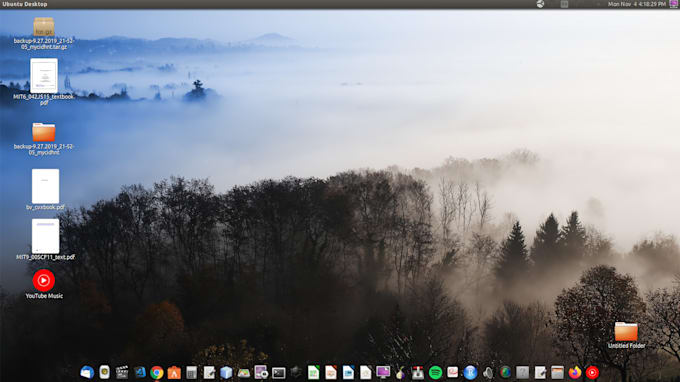680x382 pixels.
Task: Click the white tray indicator icon in top bar
Action: pyautogui.click(x=540, y=4)
